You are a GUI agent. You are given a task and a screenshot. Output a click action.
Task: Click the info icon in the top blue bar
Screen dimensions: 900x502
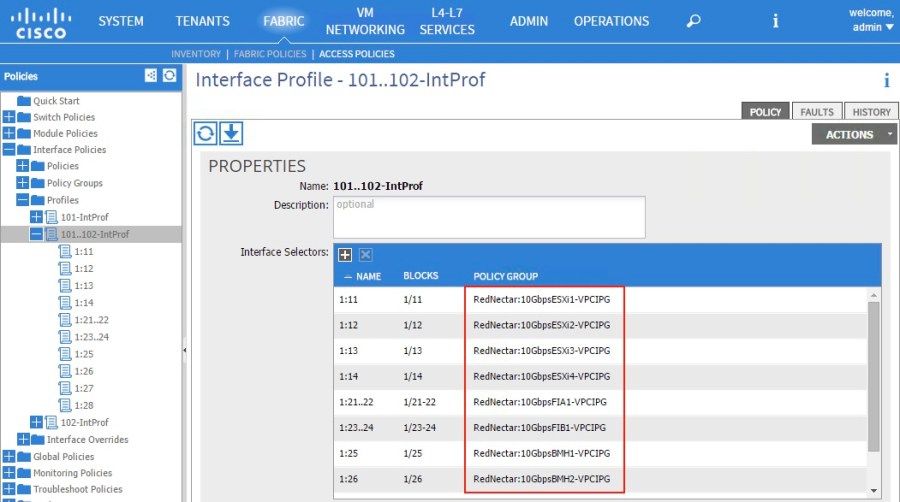coord(775,21)
